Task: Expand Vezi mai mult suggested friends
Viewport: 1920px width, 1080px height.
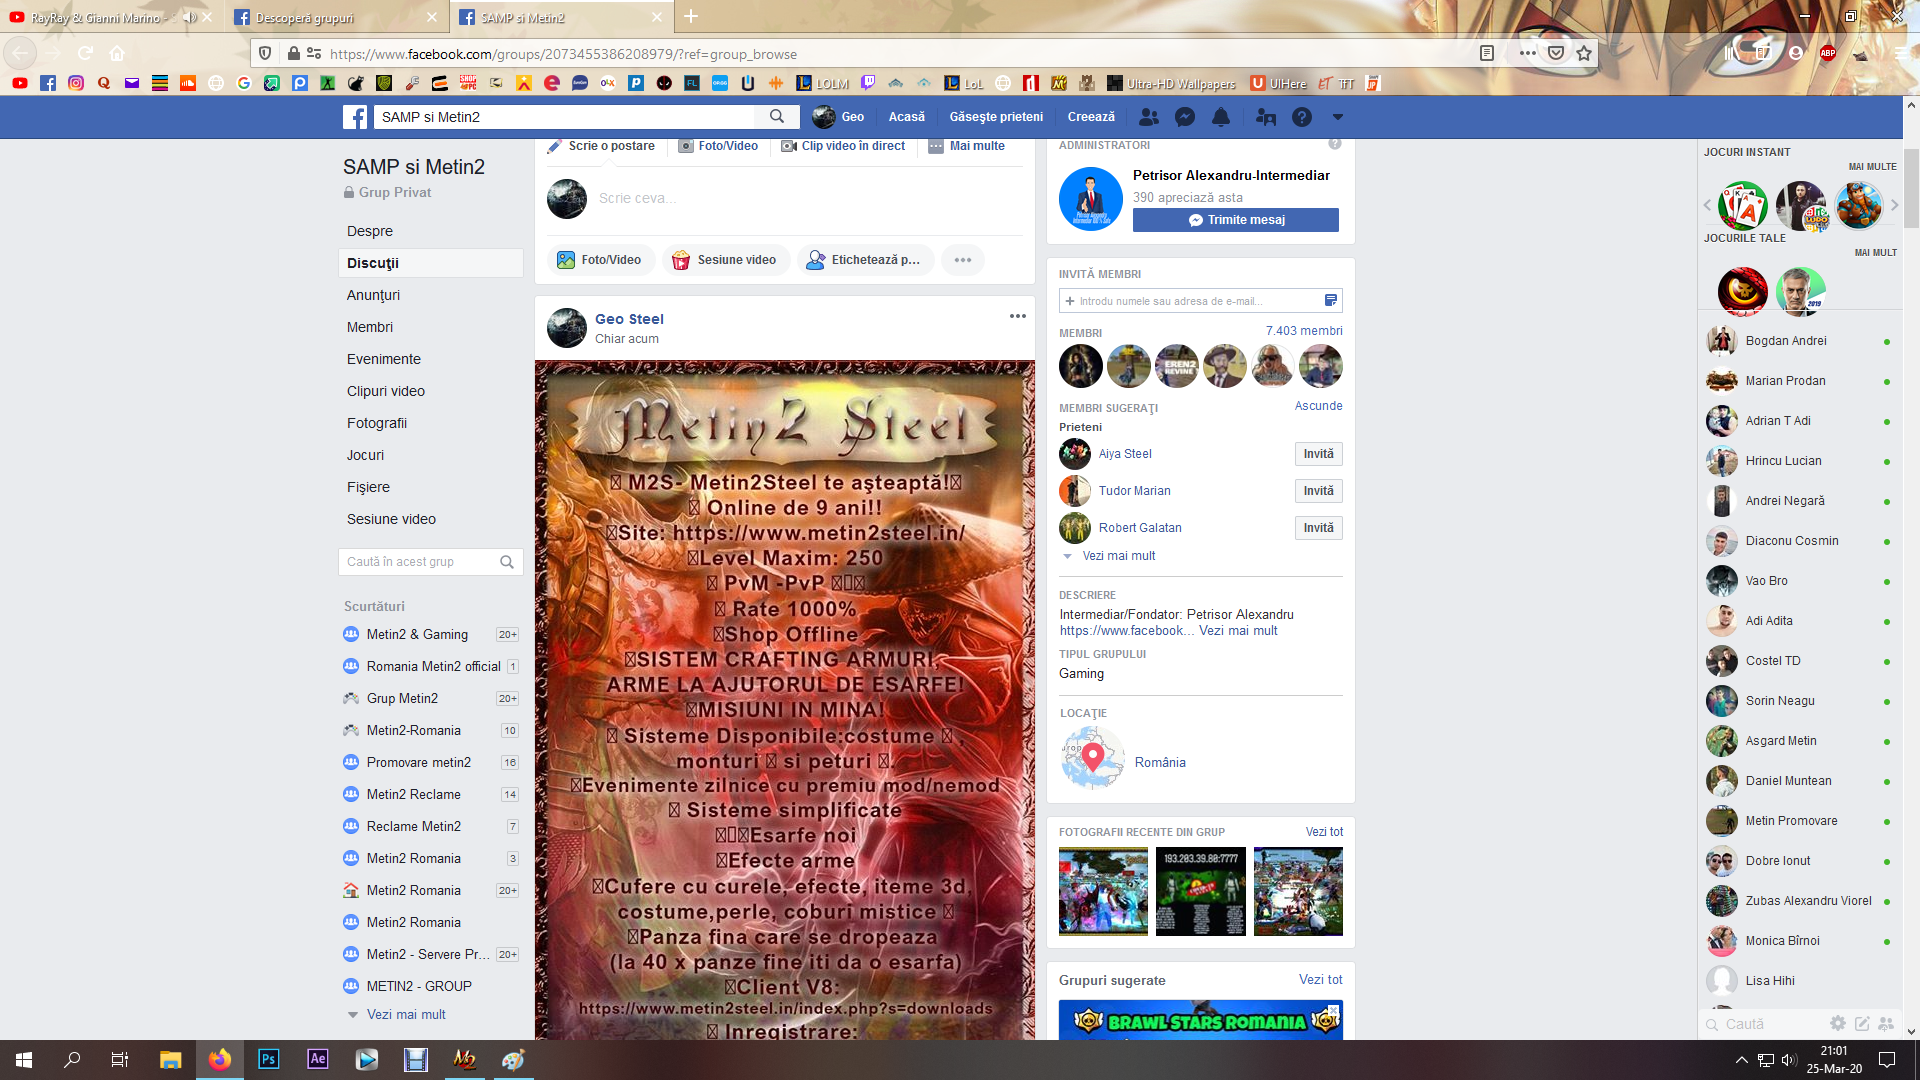Action: tap(1118, 556)
